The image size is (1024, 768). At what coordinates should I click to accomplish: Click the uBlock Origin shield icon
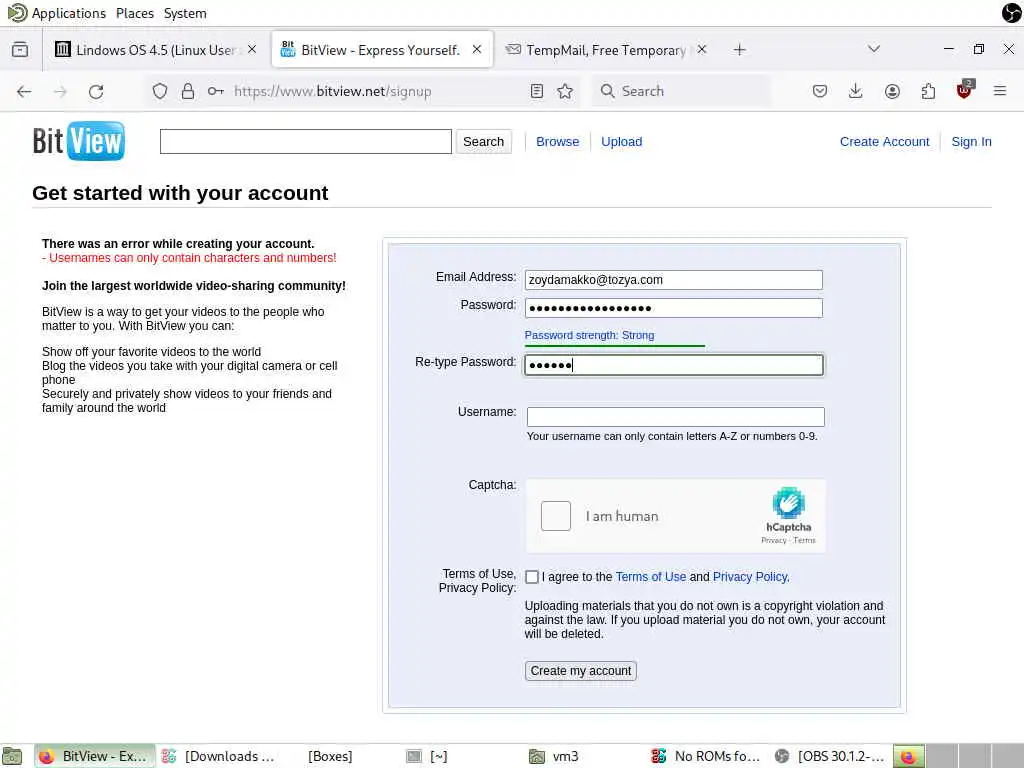pyautogui.click(x=964, y=90)
